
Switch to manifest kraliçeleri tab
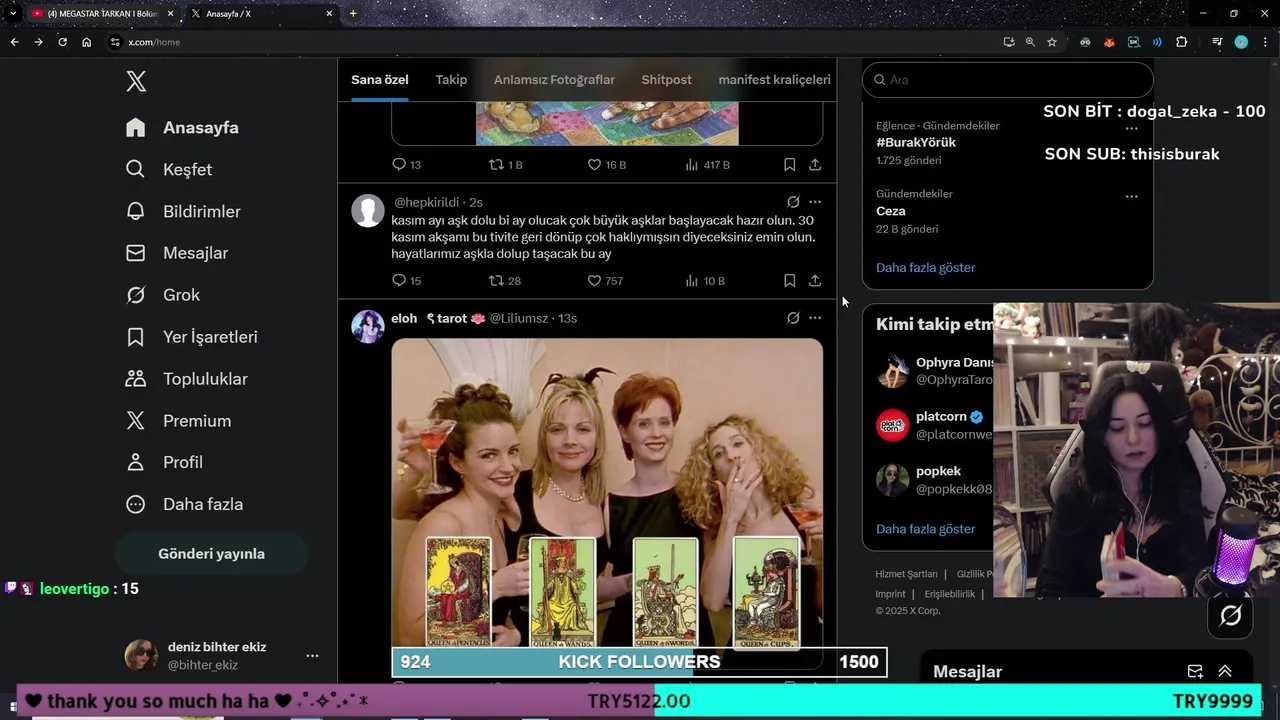775,80
